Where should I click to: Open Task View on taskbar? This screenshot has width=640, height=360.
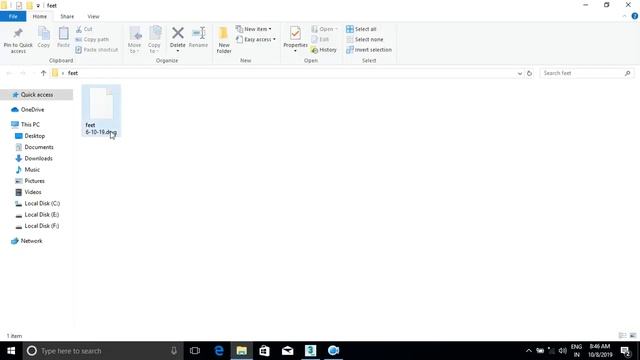click(x=195, y=351)
